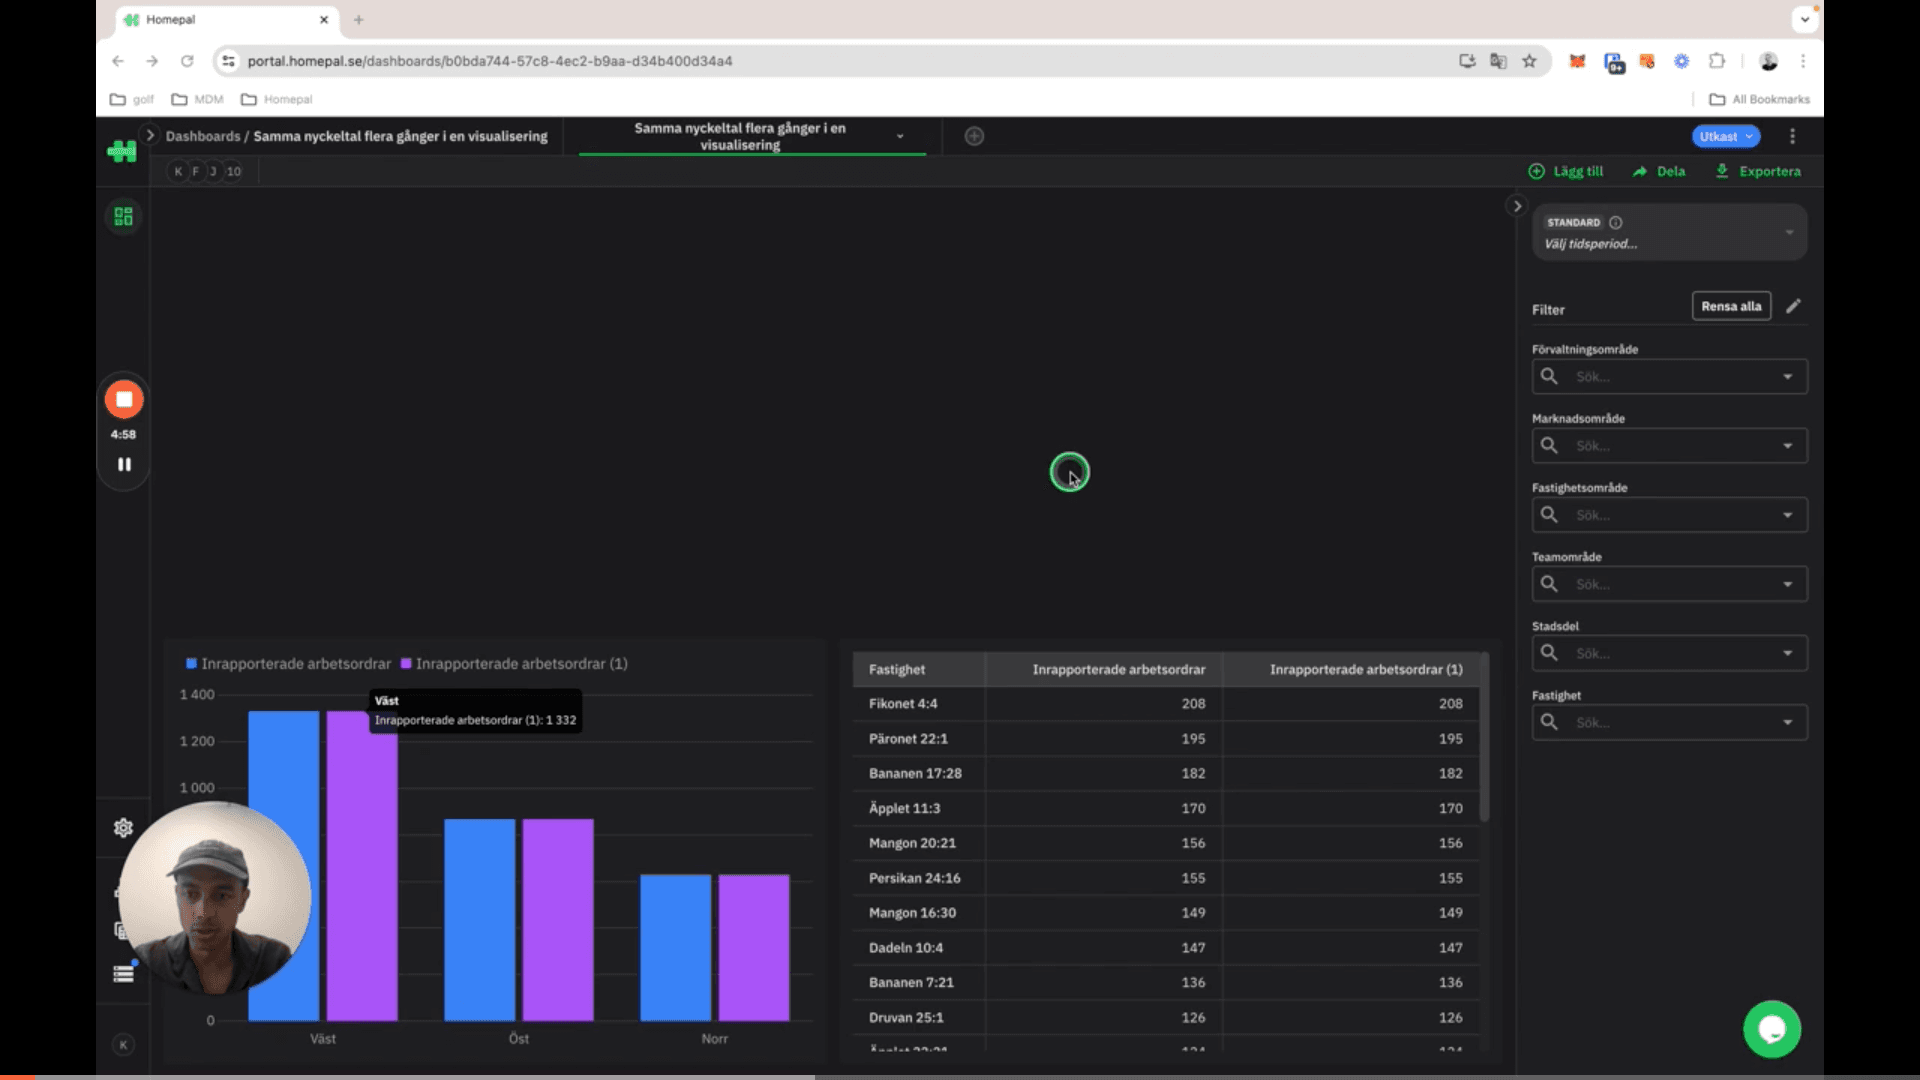Go to Dashboards breadcrumb link
The height and width of the screenshot is (1080, 1920).
(203, 136)
